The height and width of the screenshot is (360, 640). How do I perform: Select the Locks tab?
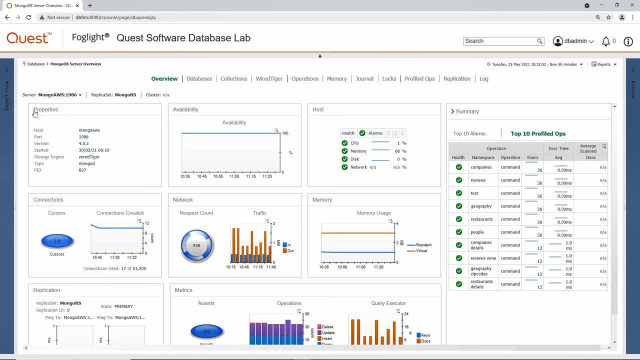[389, 79]
